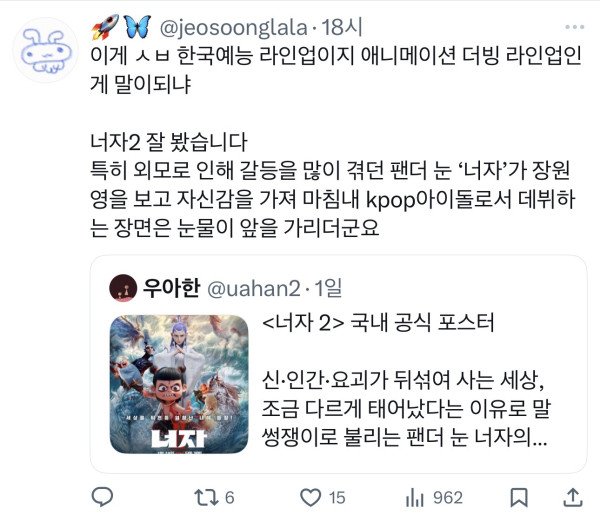Open the main tweet body text starting 이게
This screenshot has width=600, height=515.
coord(336,70)
